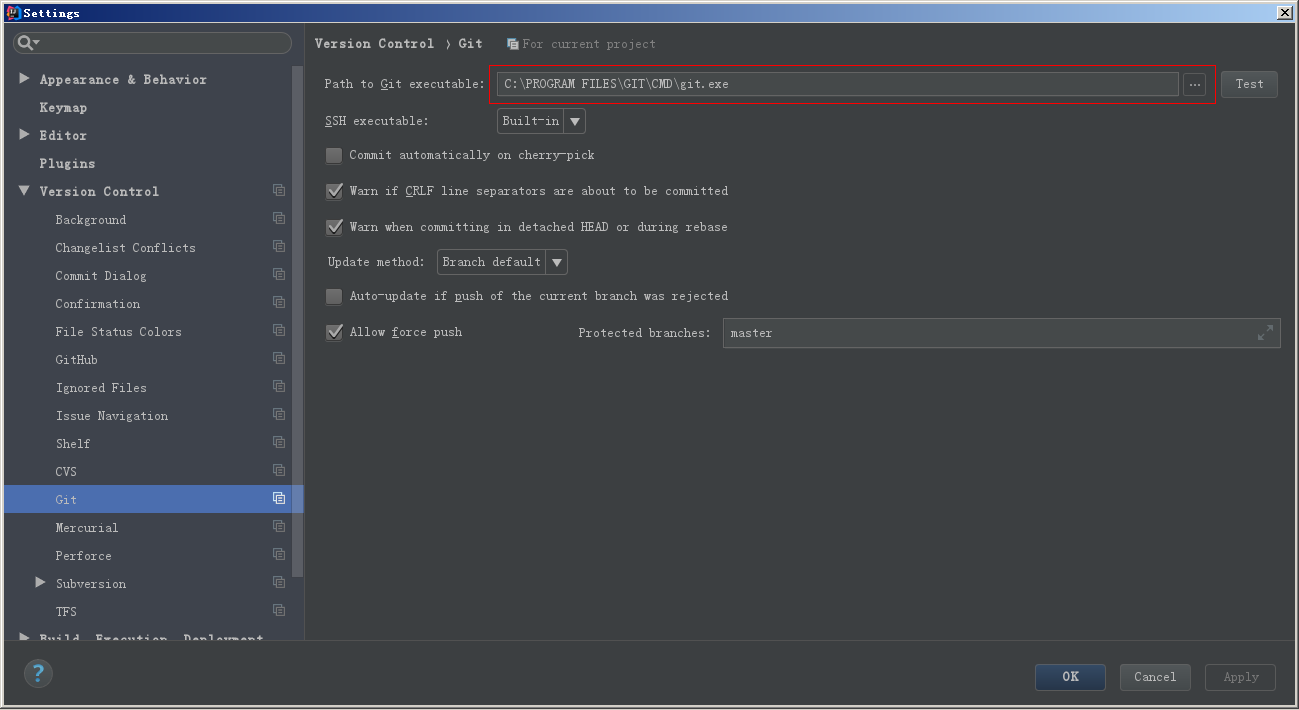Select Confirmation in the settings tree
Image resolution: width=1299 pixels, height=710 pixels.
pos(98,303)
